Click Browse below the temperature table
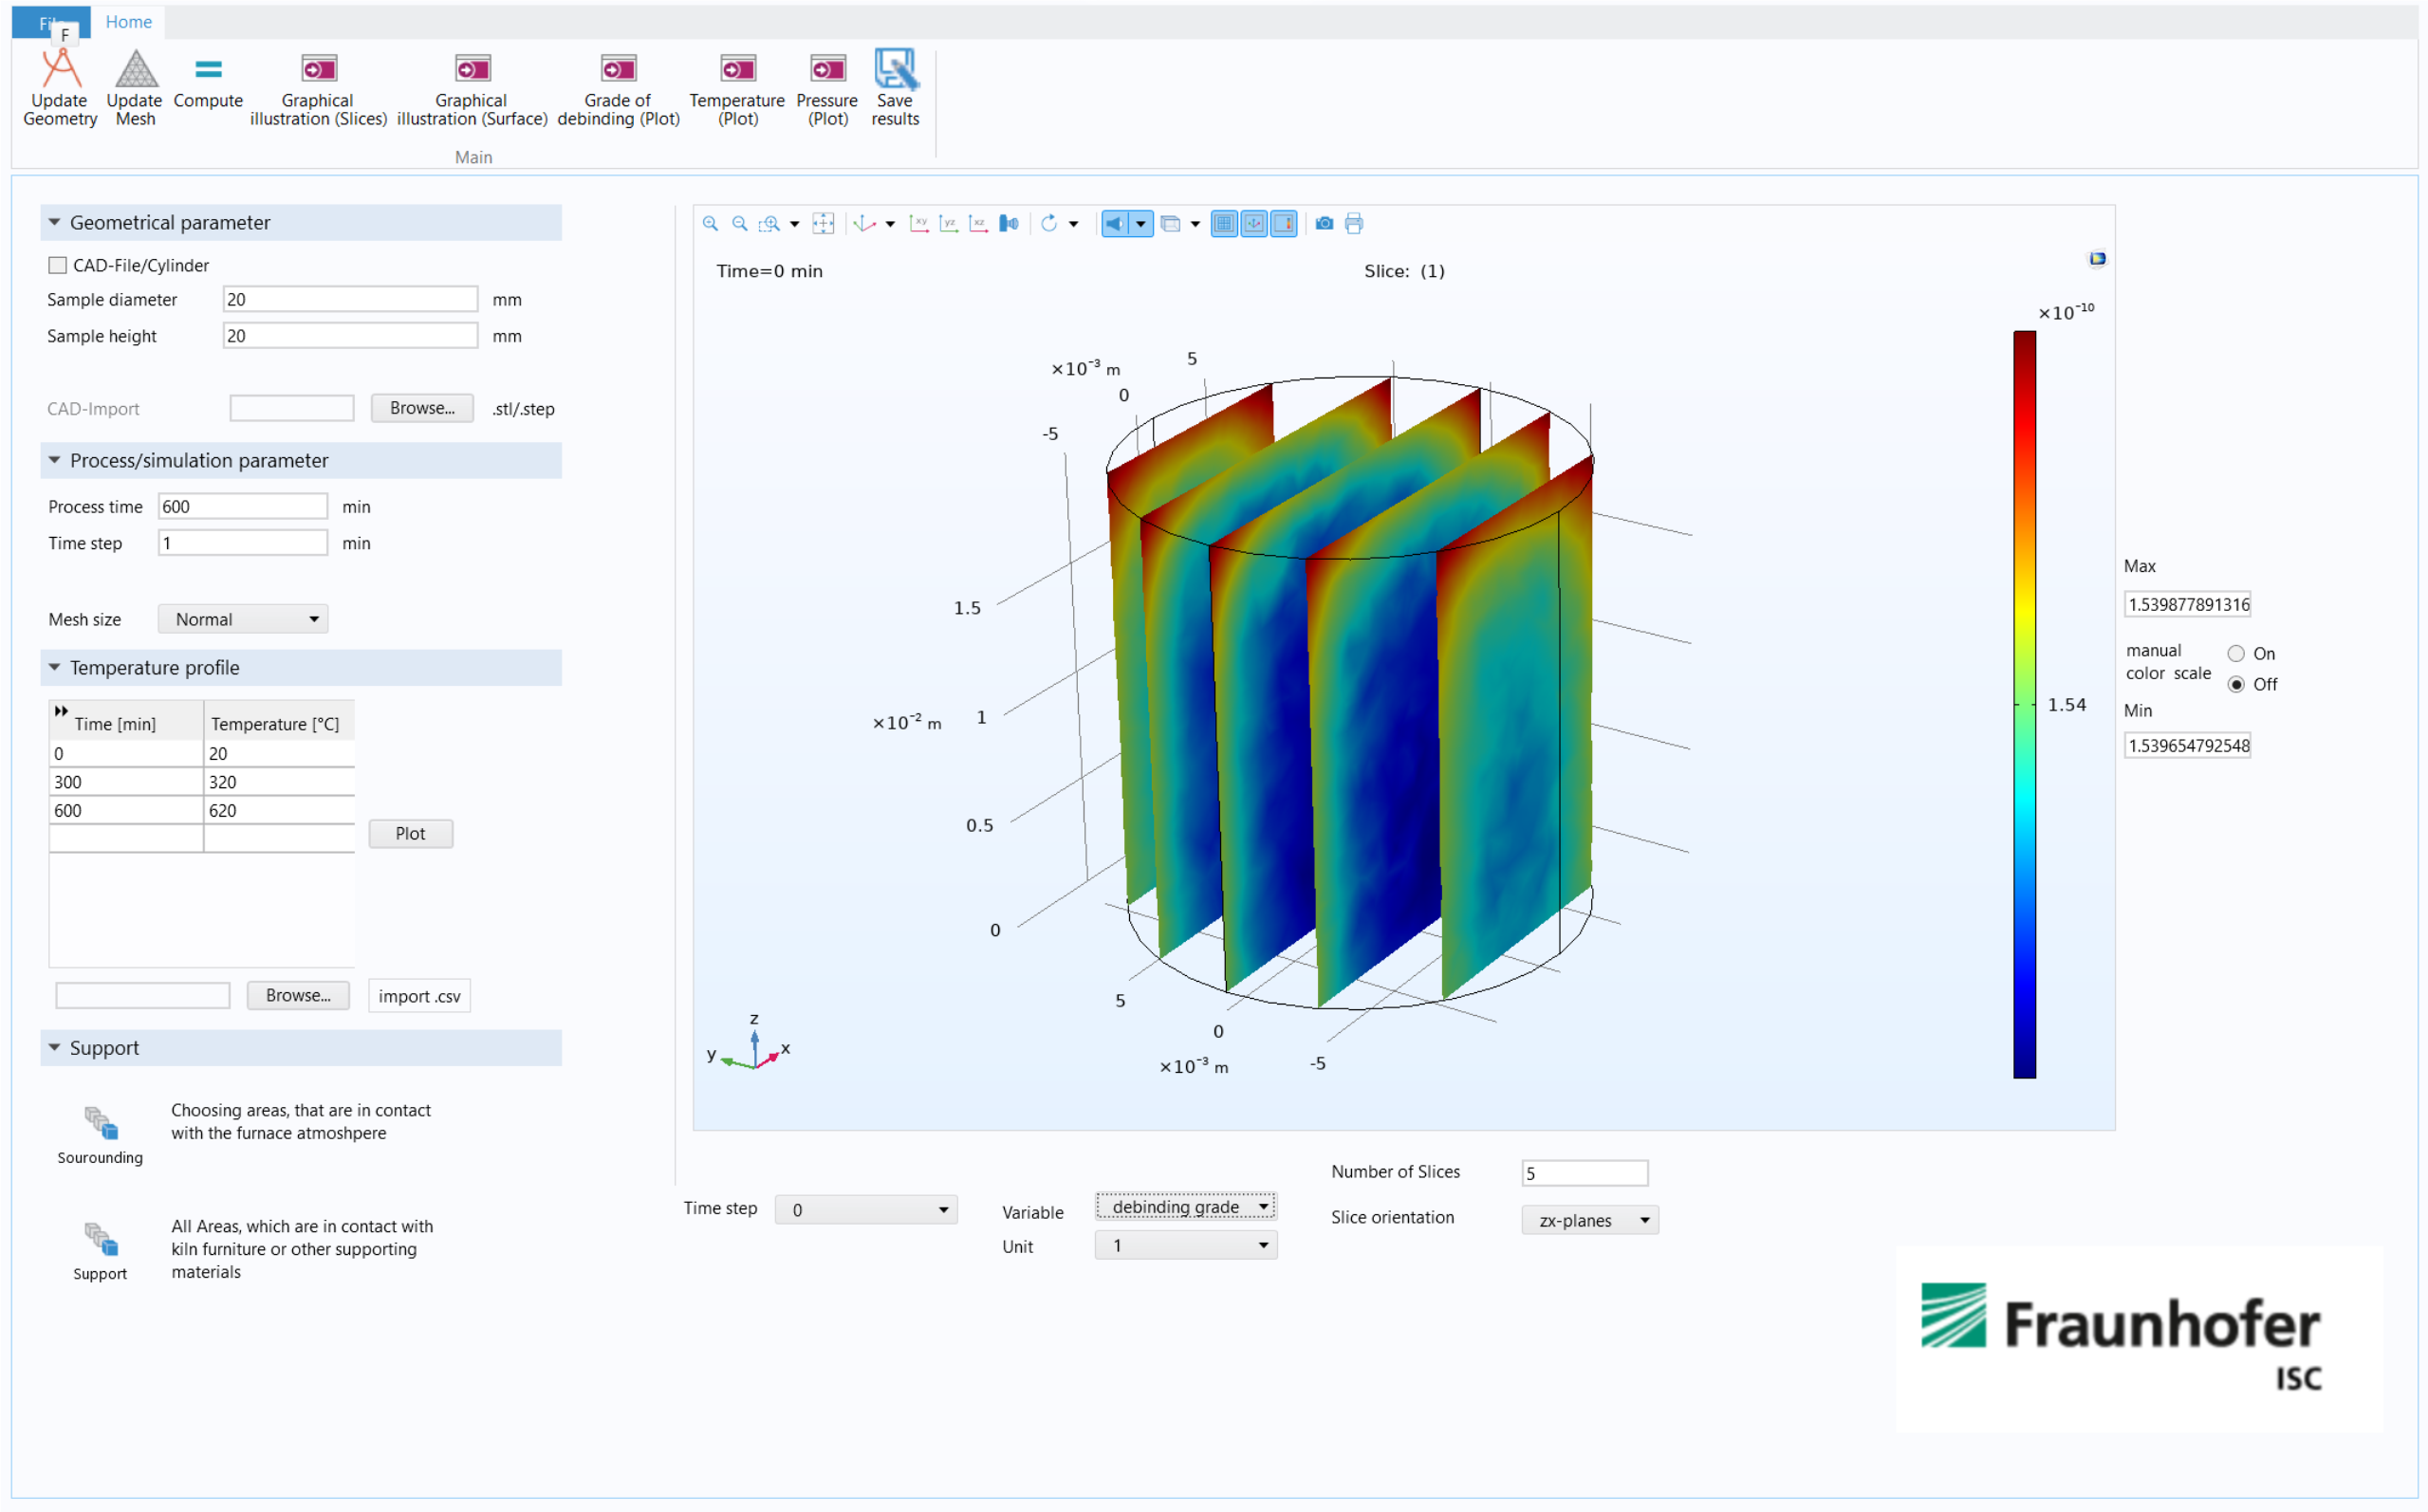Viewport: 2428px width, 1512px height. point(298,996)
